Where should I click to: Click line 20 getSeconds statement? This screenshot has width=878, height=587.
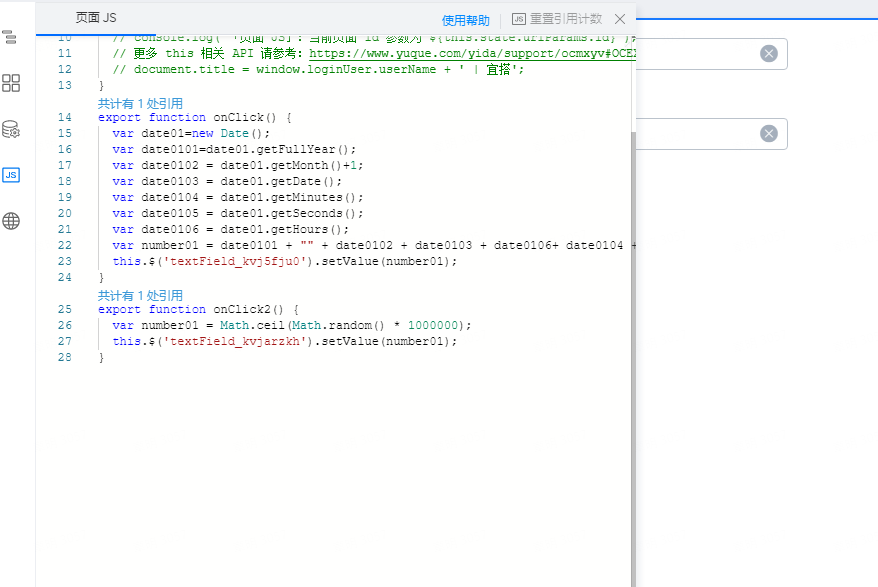237,213
